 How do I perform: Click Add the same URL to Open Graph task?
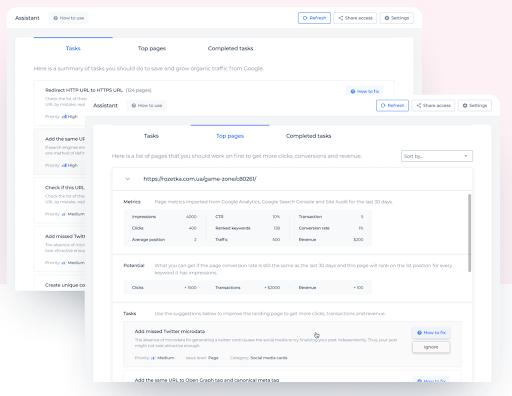(207, 380)
